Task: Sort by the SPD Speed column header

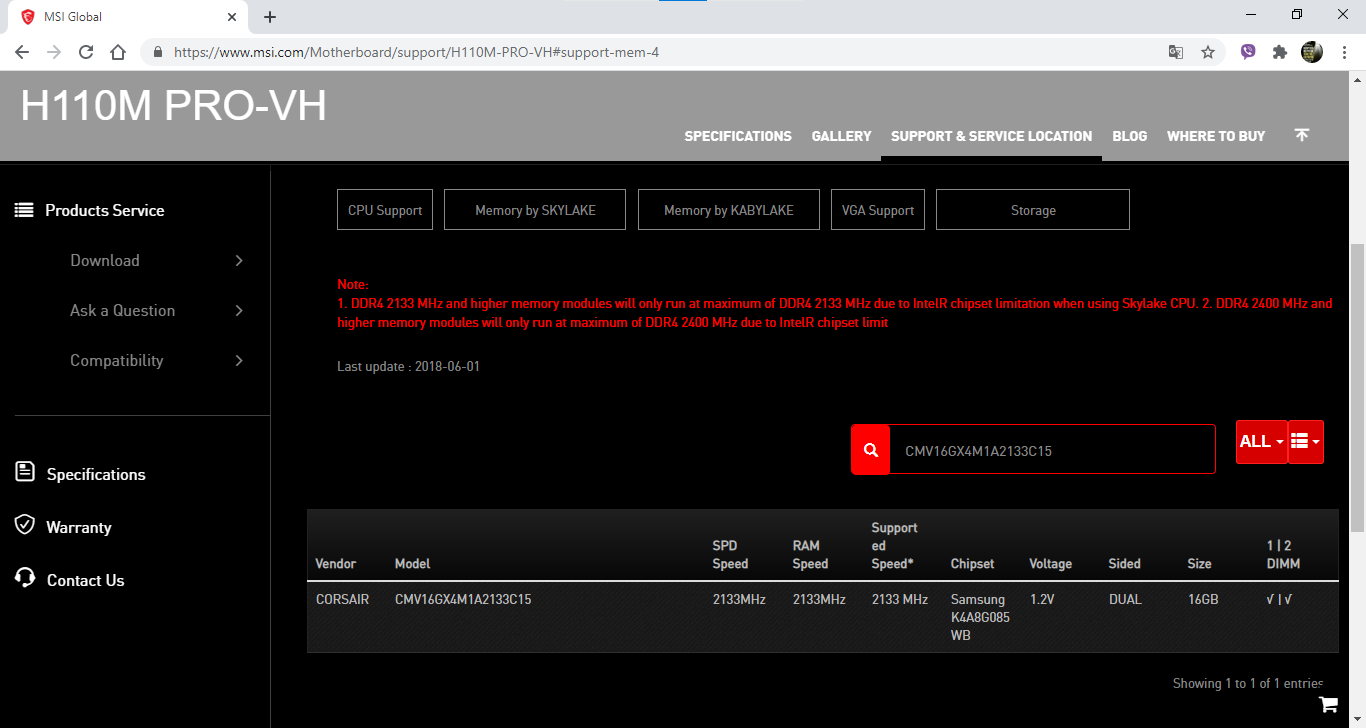Action: (730, 555)
